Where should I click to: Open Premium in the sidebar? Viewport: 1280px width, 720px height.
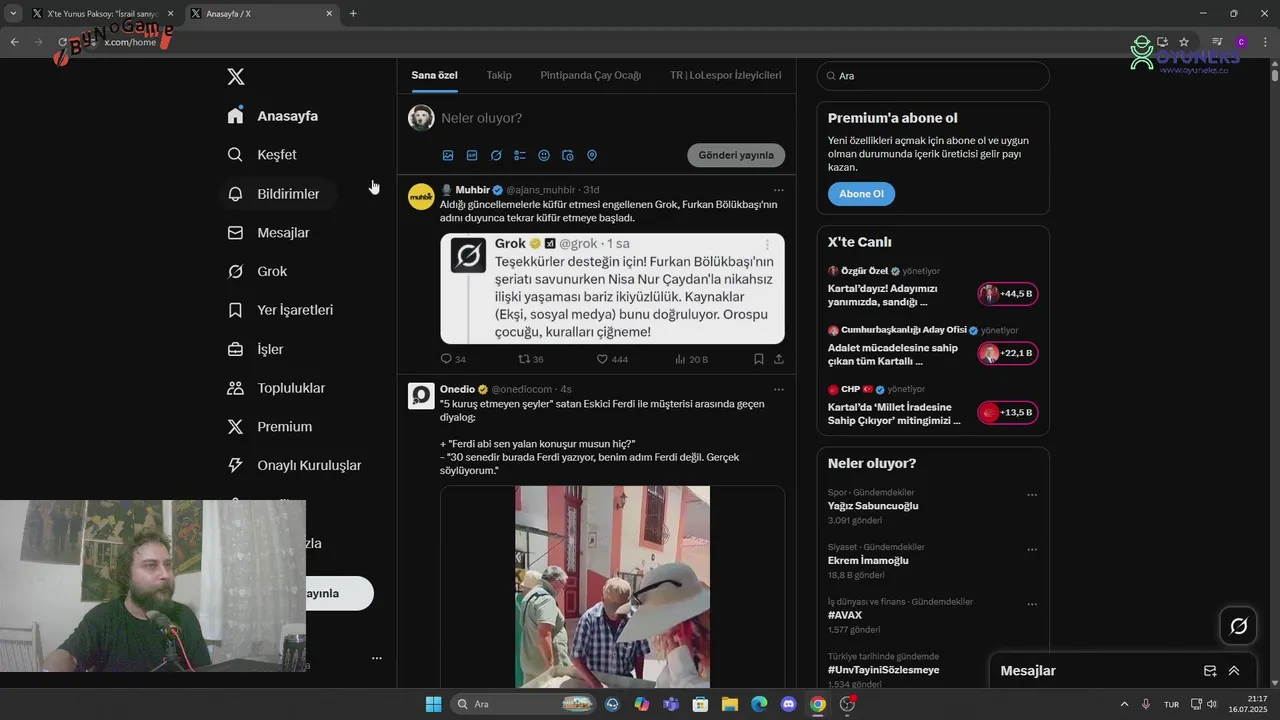click(x=270, y=427)
